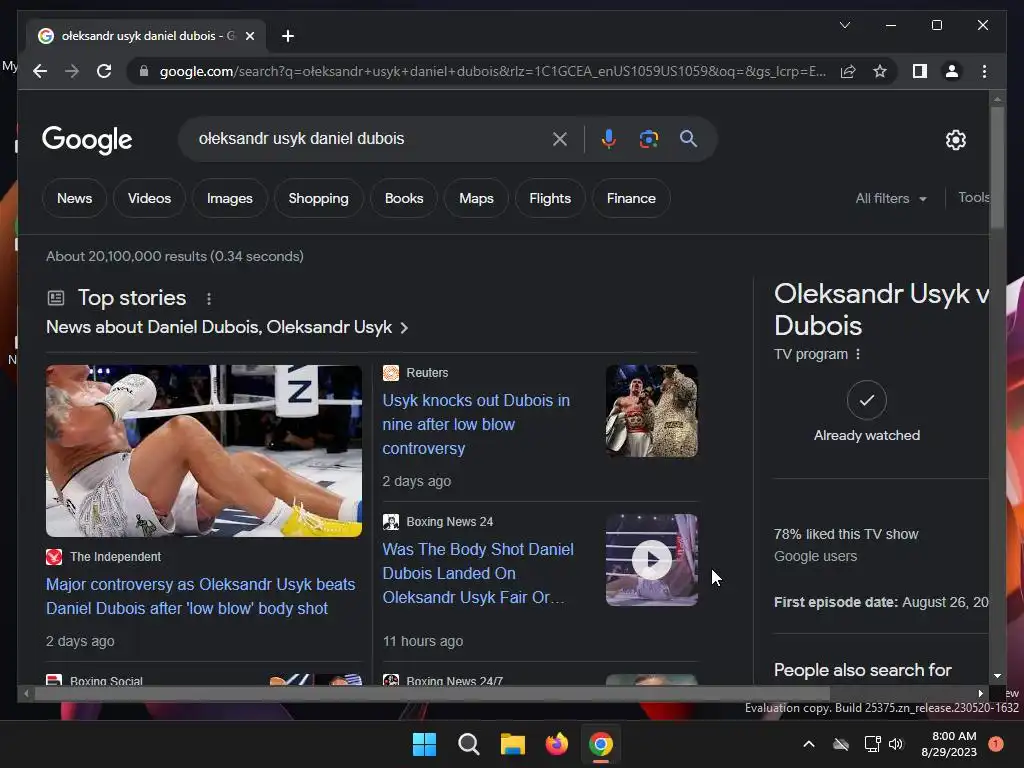The height and width of the screenshot is (768, 1024).
Task: Open News about Daniel Dubois, Oleksandr Usyk
Action: click(x=227, y=327)
